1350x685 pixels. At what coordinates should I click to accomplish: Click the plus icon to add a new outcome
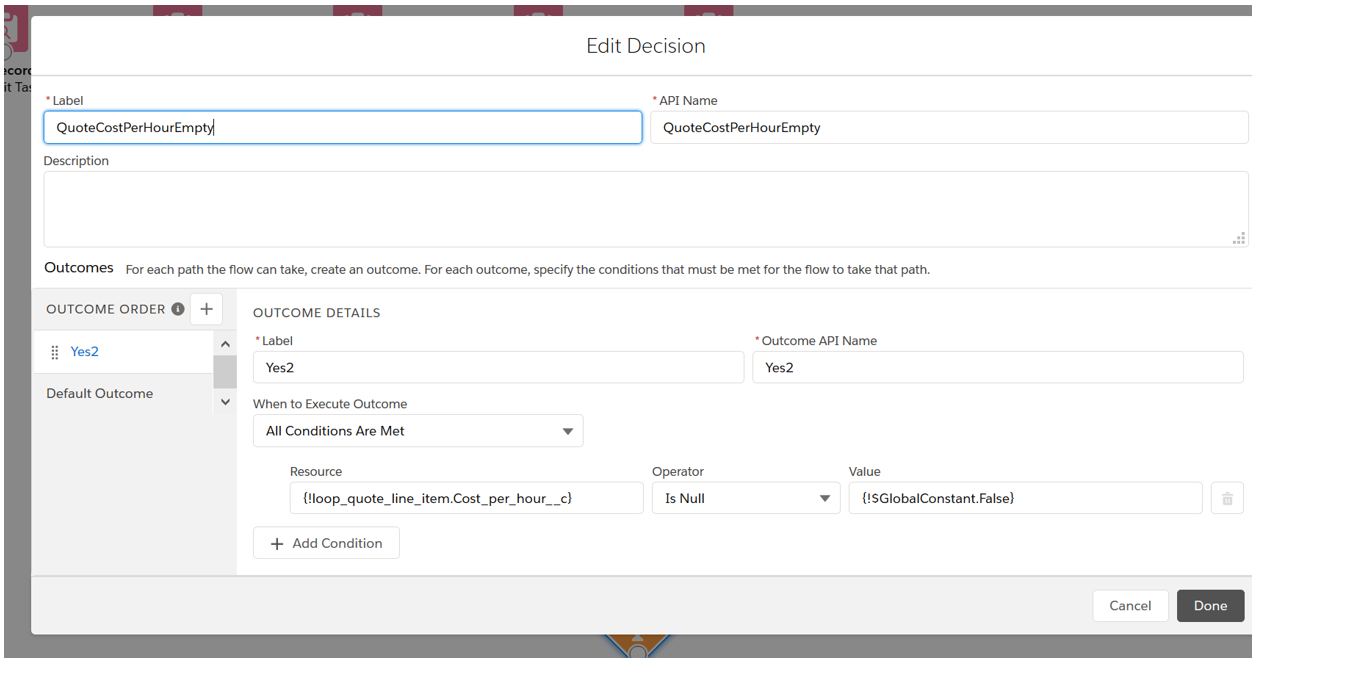click(207, 308)
